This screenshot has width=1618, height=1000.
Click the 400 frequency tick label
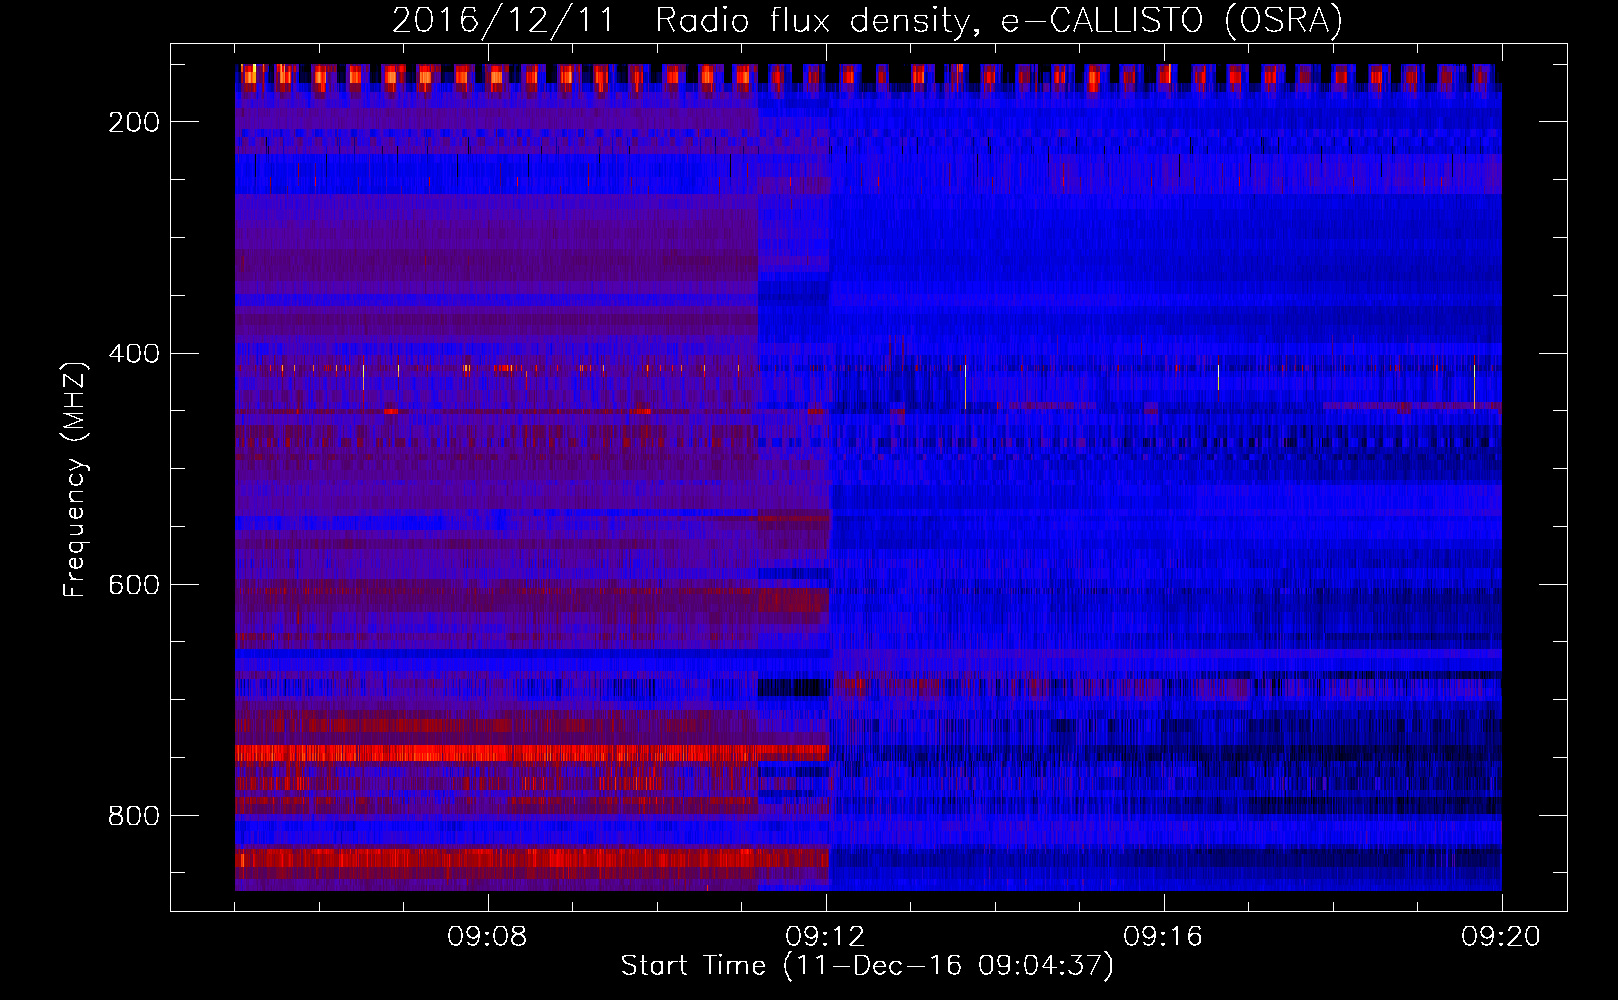tap(134, 354)
